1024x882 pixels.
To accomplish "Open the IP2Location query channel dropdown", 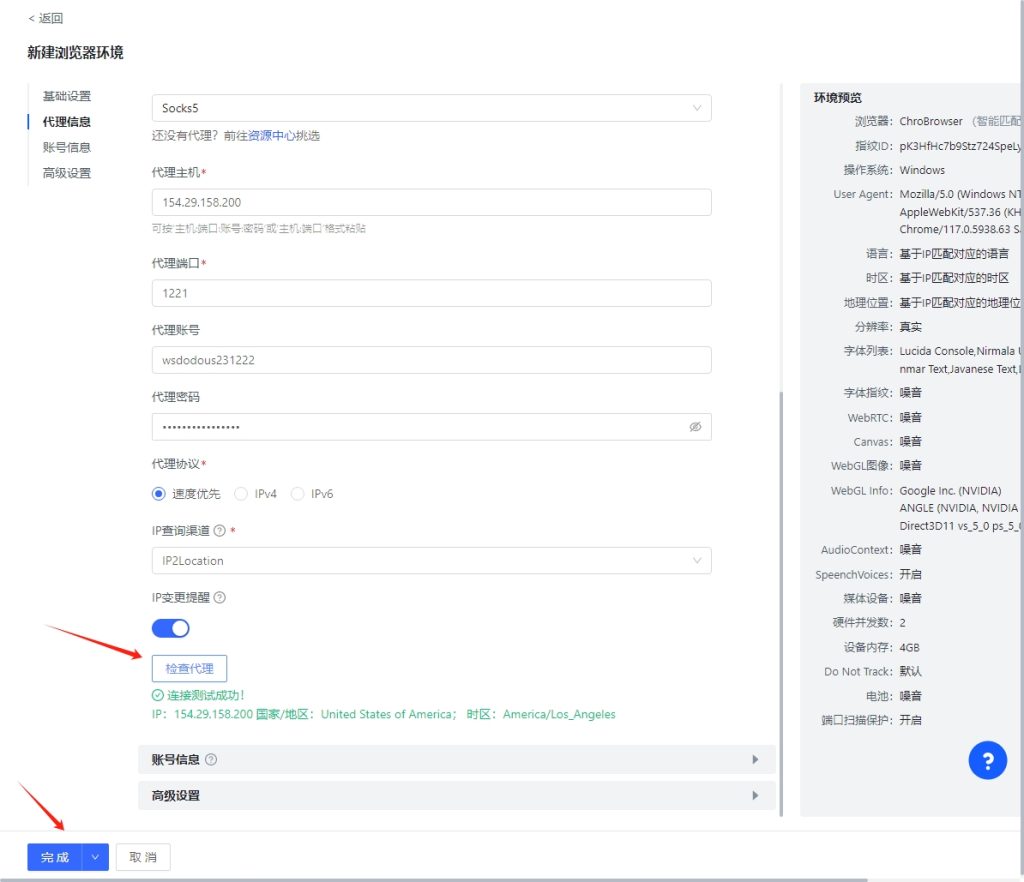I will tap(431, 561).
